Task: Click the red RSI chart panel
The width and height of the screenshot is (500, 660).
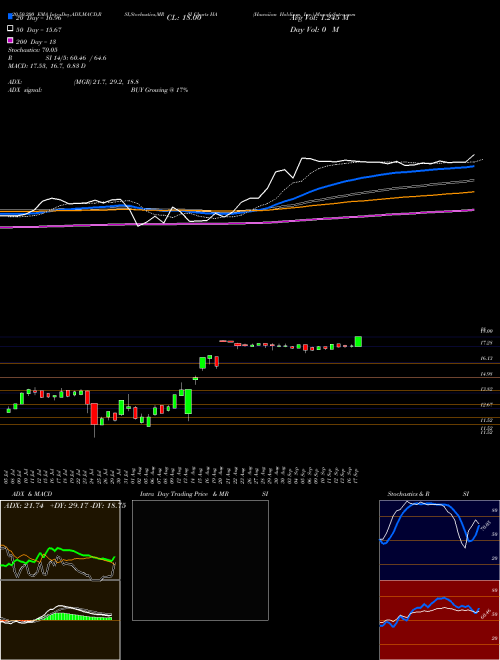Action: 439,620
